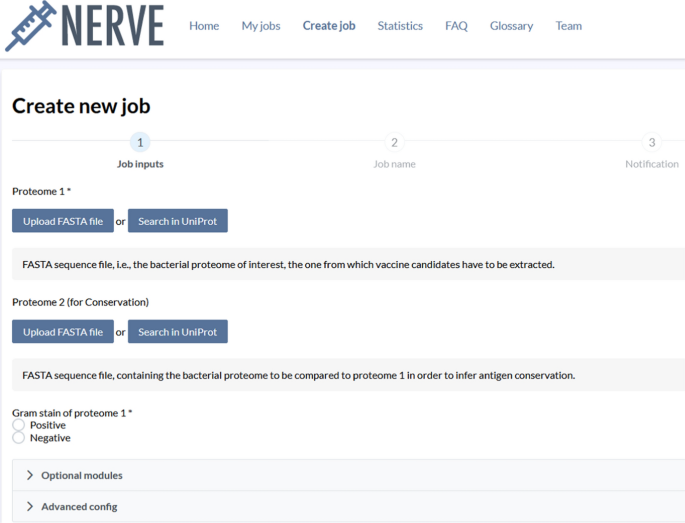Open the FAQ link
Screen dimensions: 685x523
(x=456, y=26)
